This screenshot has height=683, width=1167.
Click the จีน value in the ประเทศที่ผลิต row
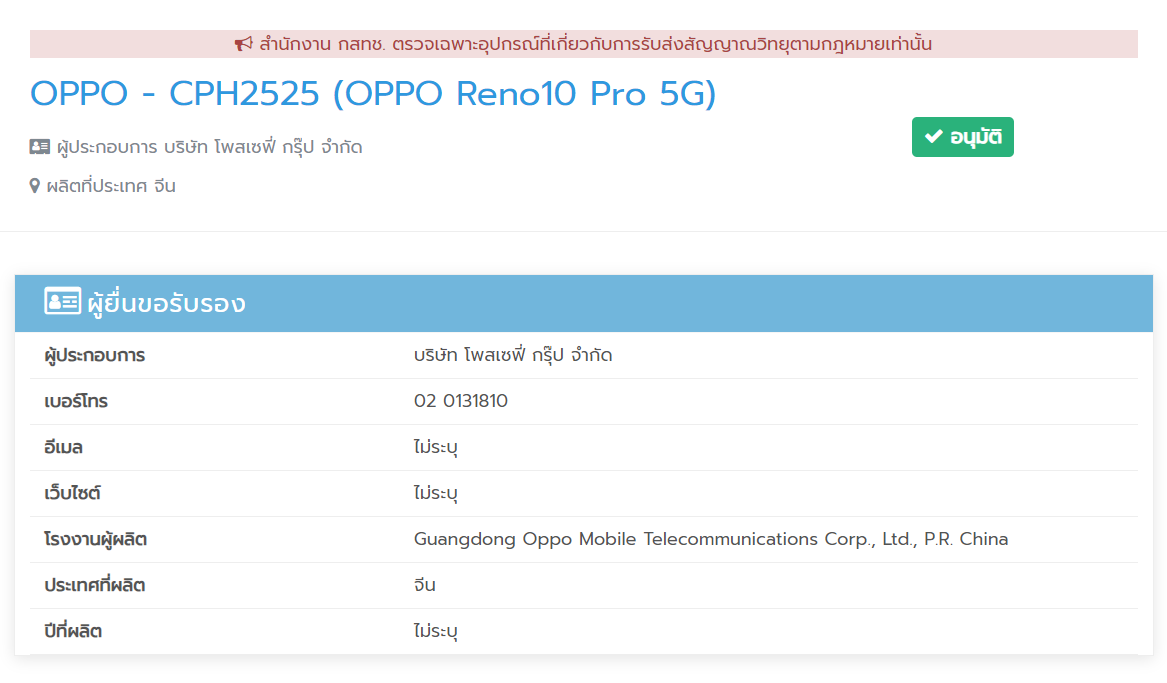(x=425, y=585)
